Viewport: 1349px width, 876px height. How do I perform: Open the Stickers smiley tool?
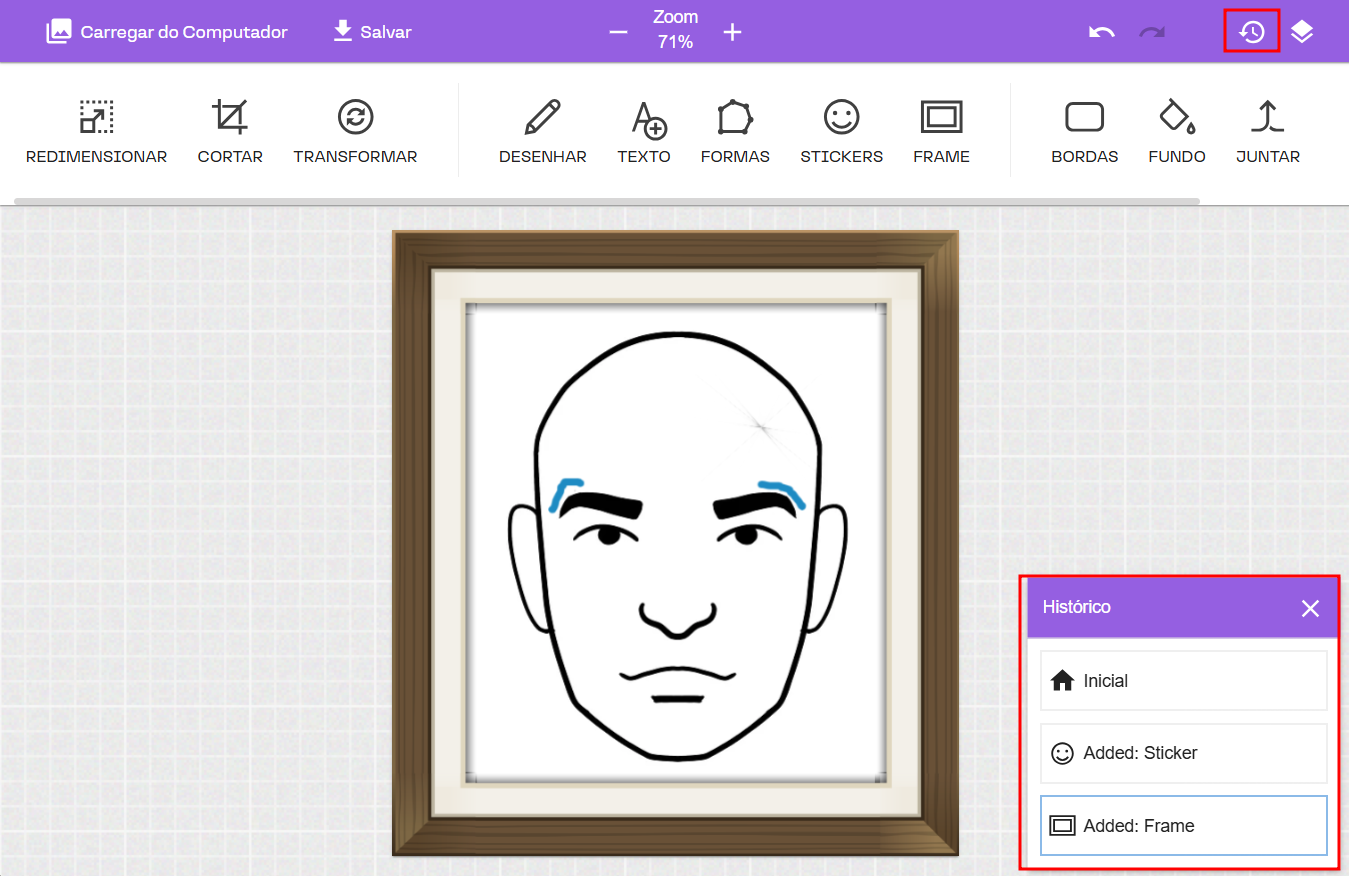point(841,131)
